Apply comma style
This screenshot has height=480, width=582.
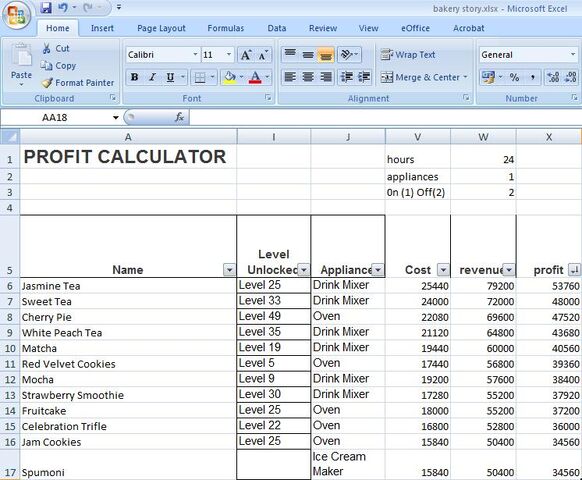533,77
